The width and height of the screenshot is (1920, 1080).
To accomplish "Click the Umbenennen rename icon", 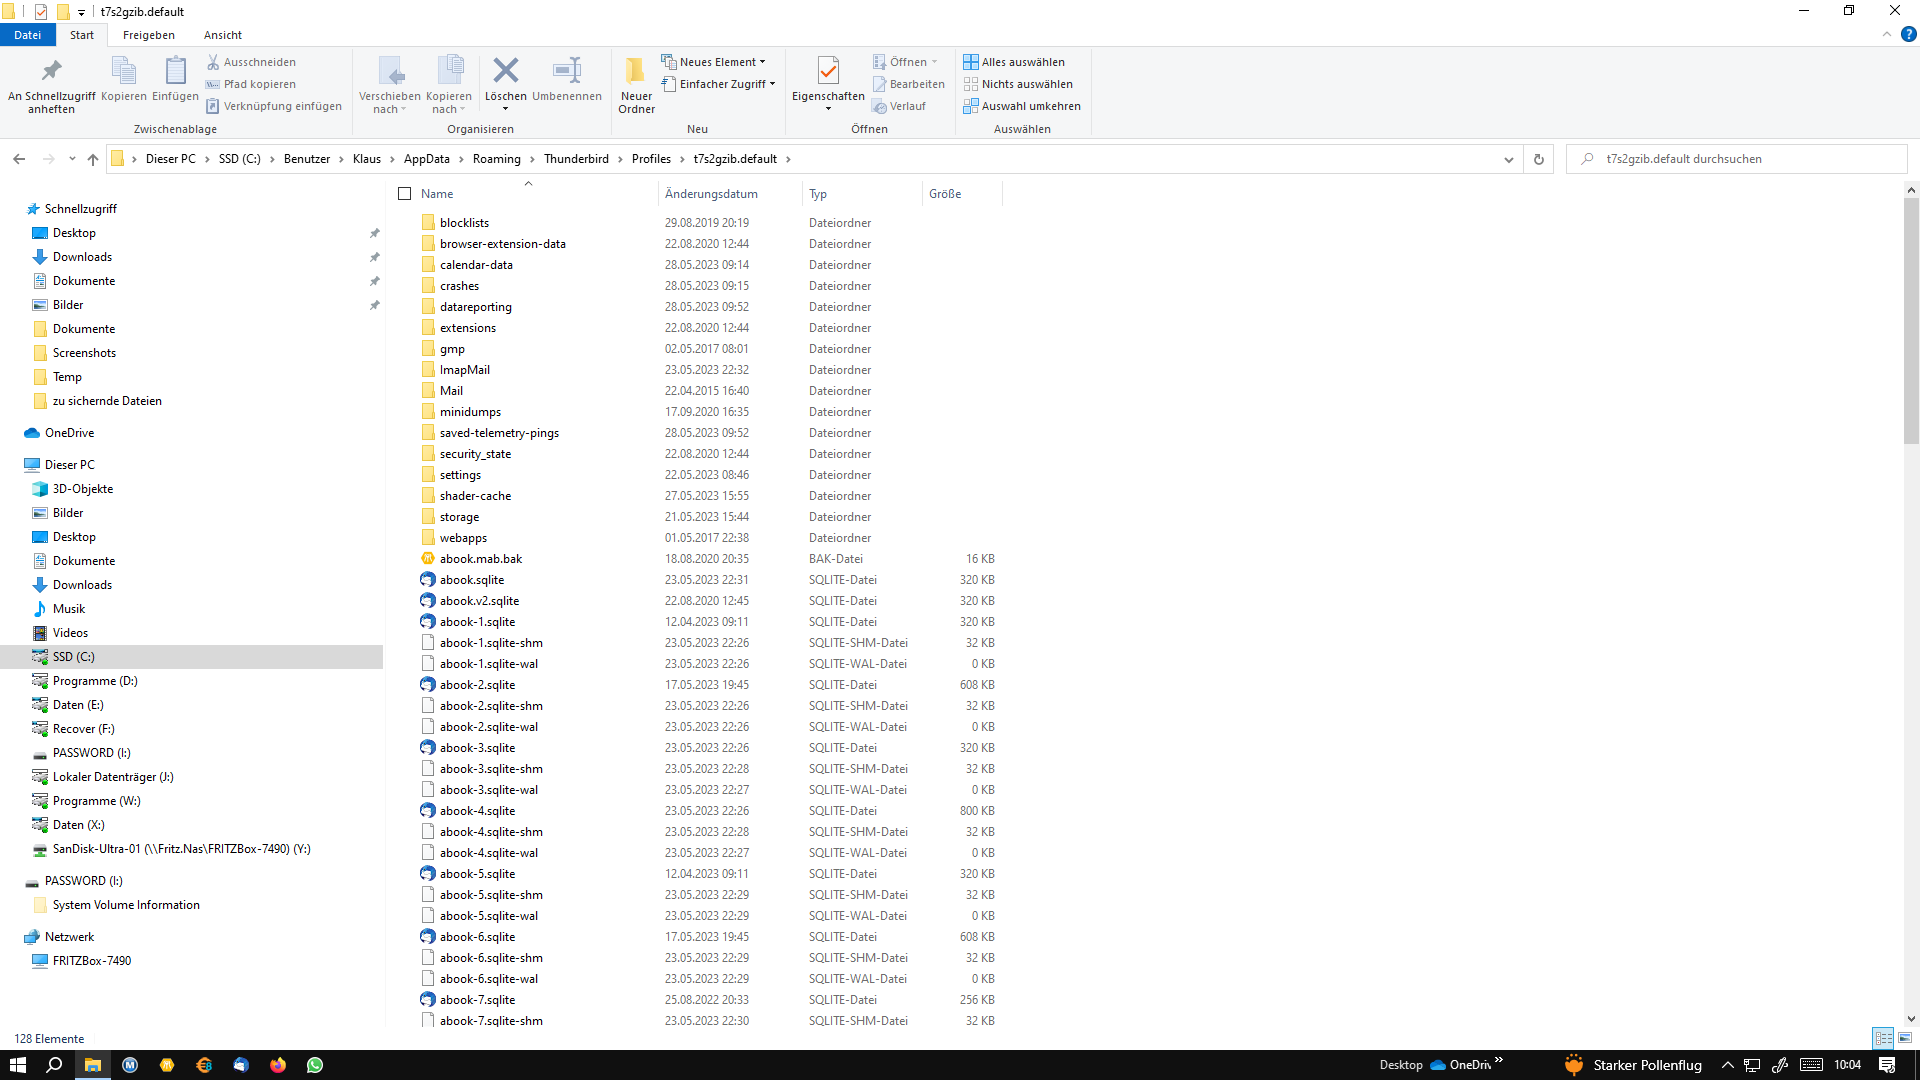I will 566,72.
